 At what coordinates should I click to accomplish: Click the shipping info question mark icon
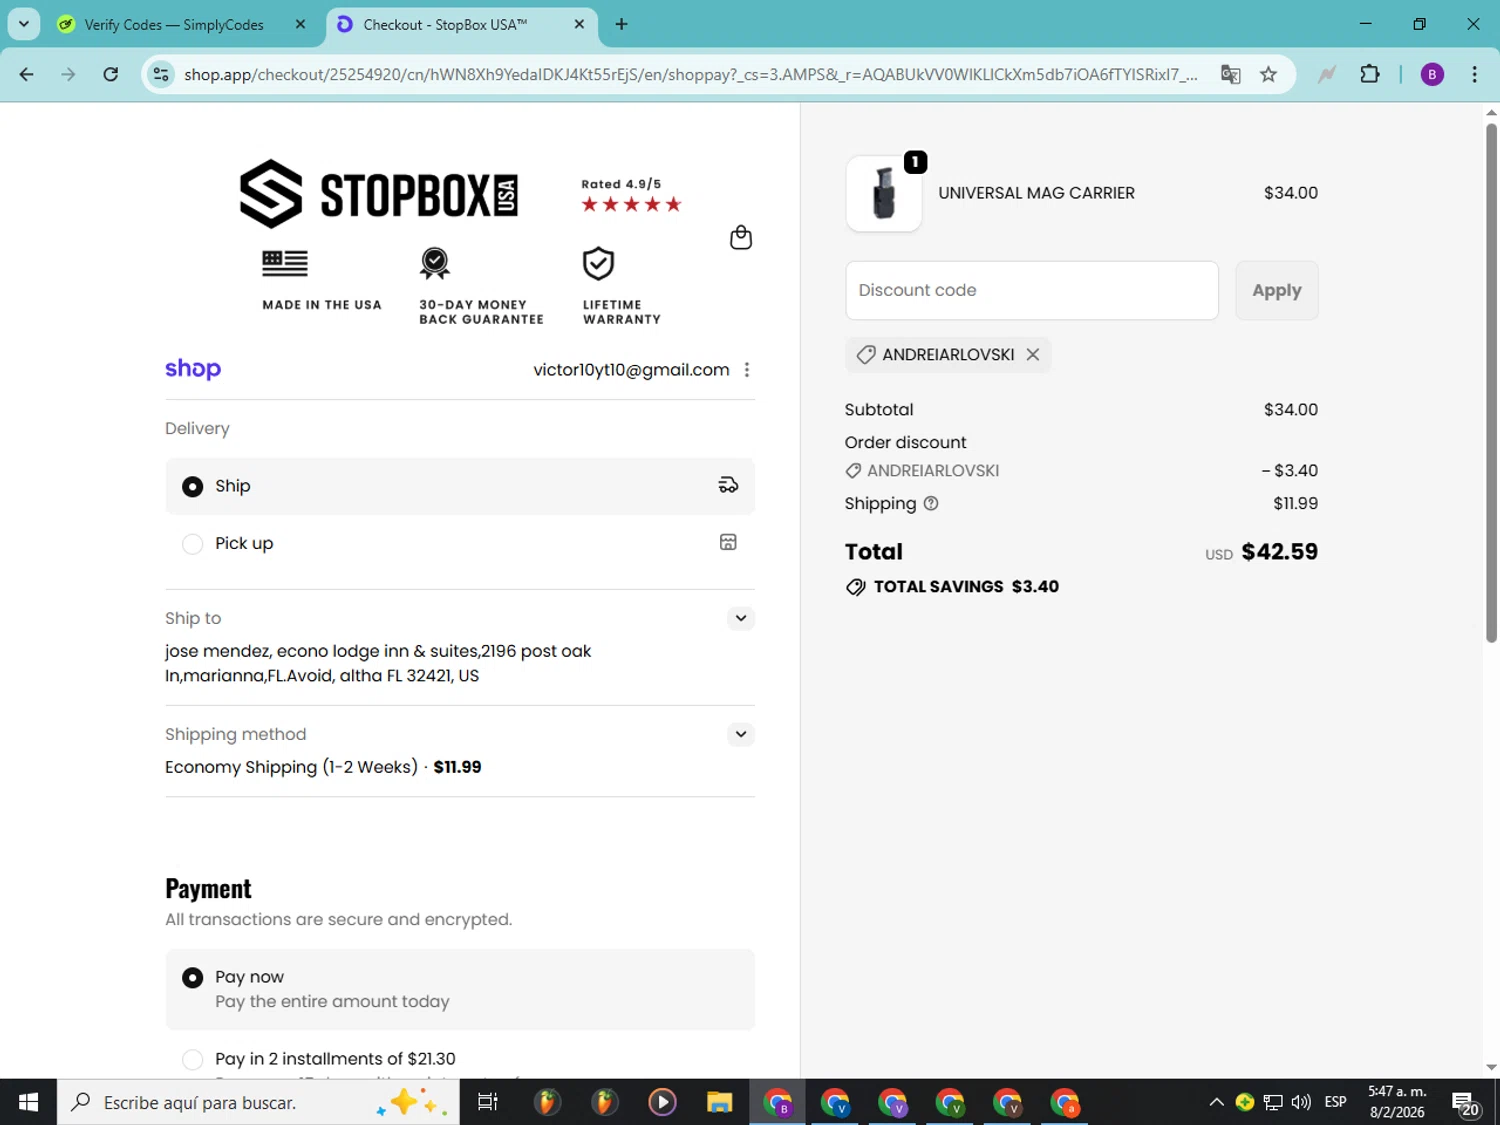coord(931,503)
